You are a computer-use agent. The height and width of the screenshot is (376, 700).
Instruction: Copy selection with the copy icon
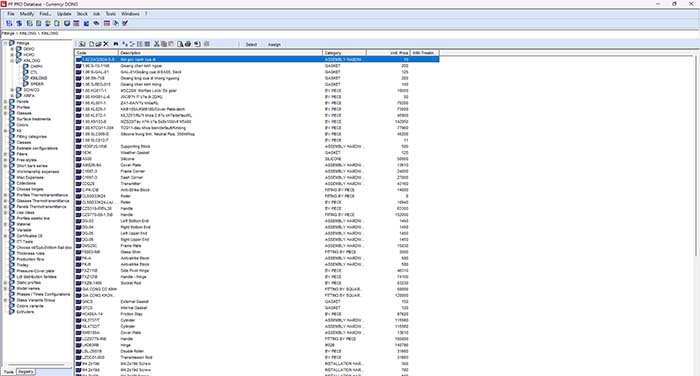(x=164, y=44)
